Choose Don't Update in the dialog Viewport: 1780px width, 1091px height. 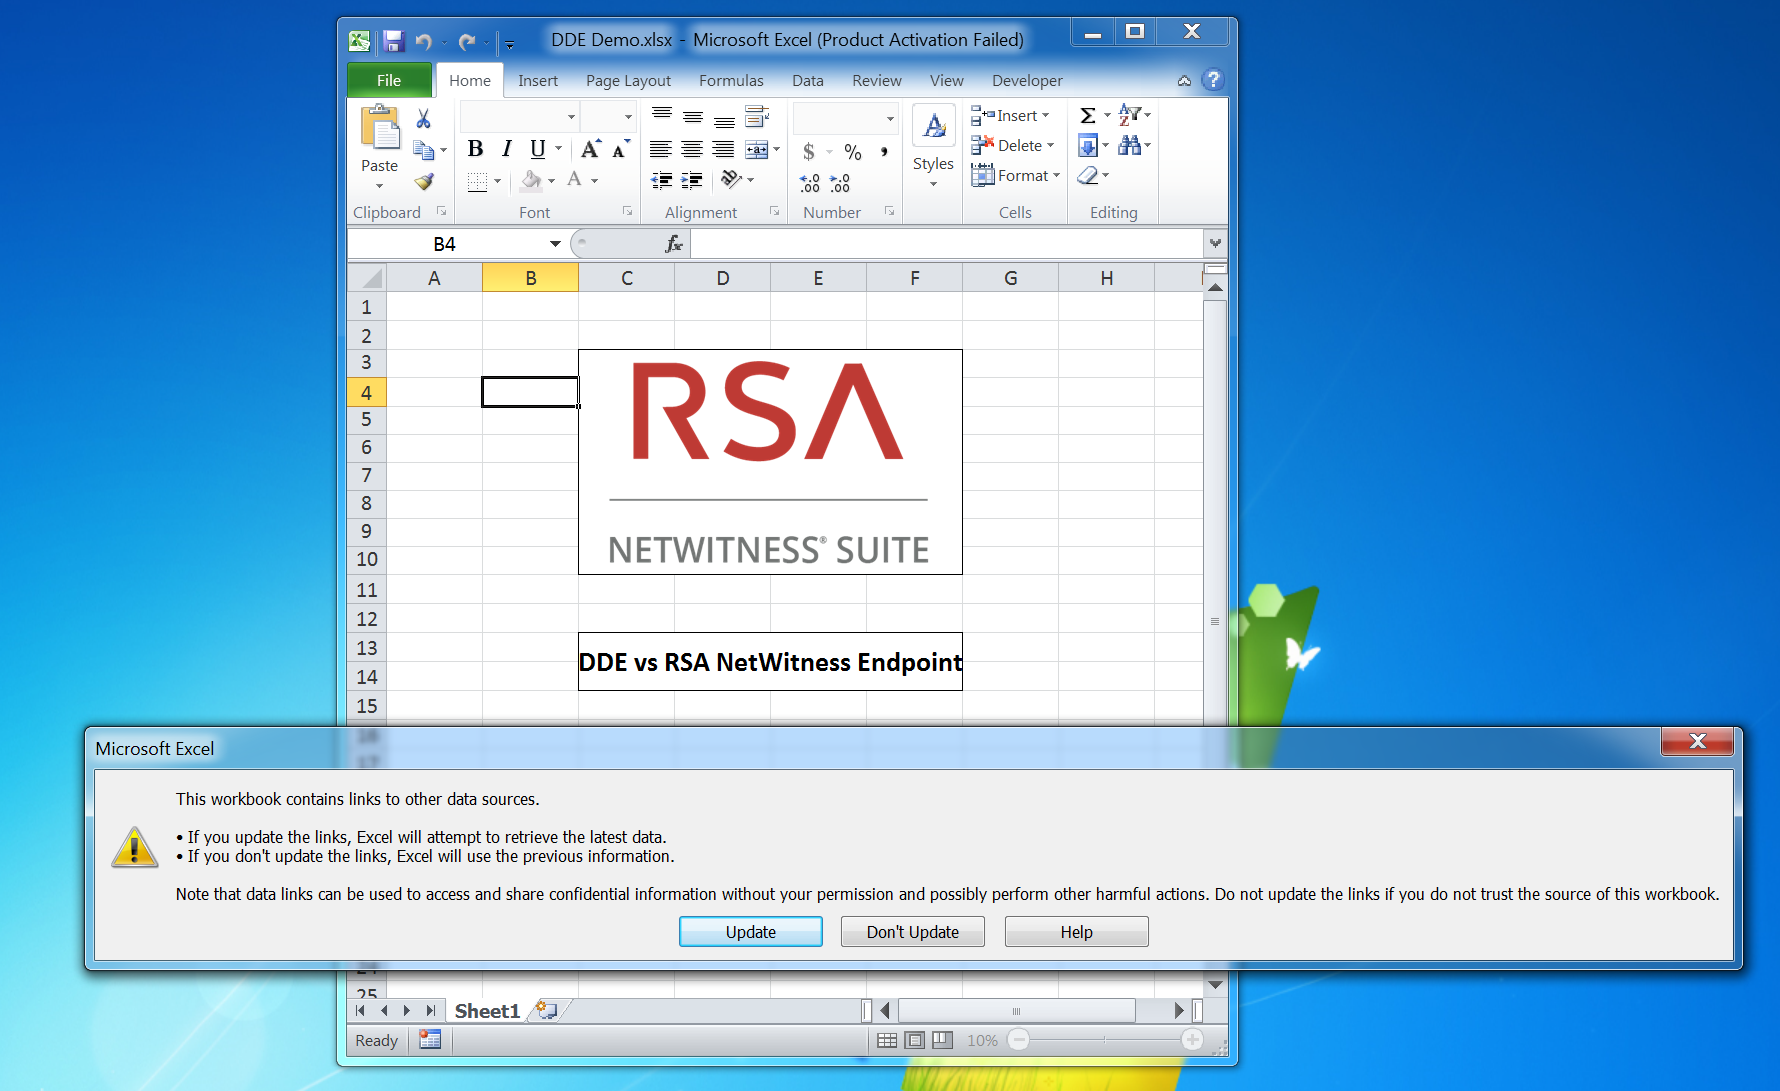pos(912,932)
